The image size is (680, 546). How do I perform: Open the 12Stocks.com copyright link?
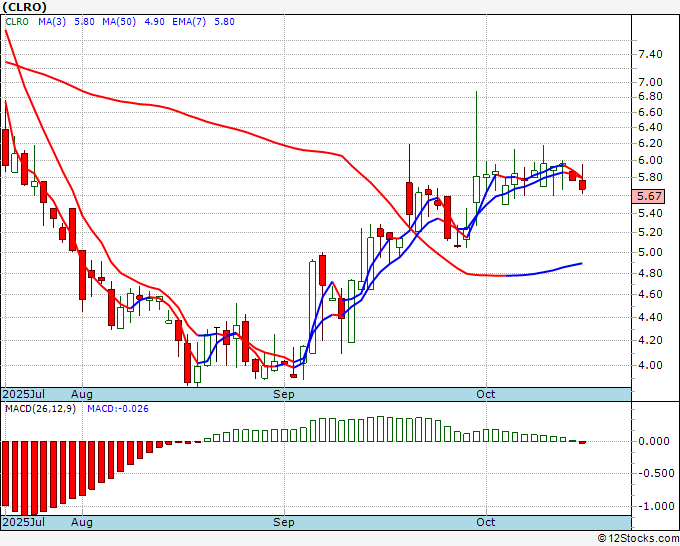(x=638, y=538)
